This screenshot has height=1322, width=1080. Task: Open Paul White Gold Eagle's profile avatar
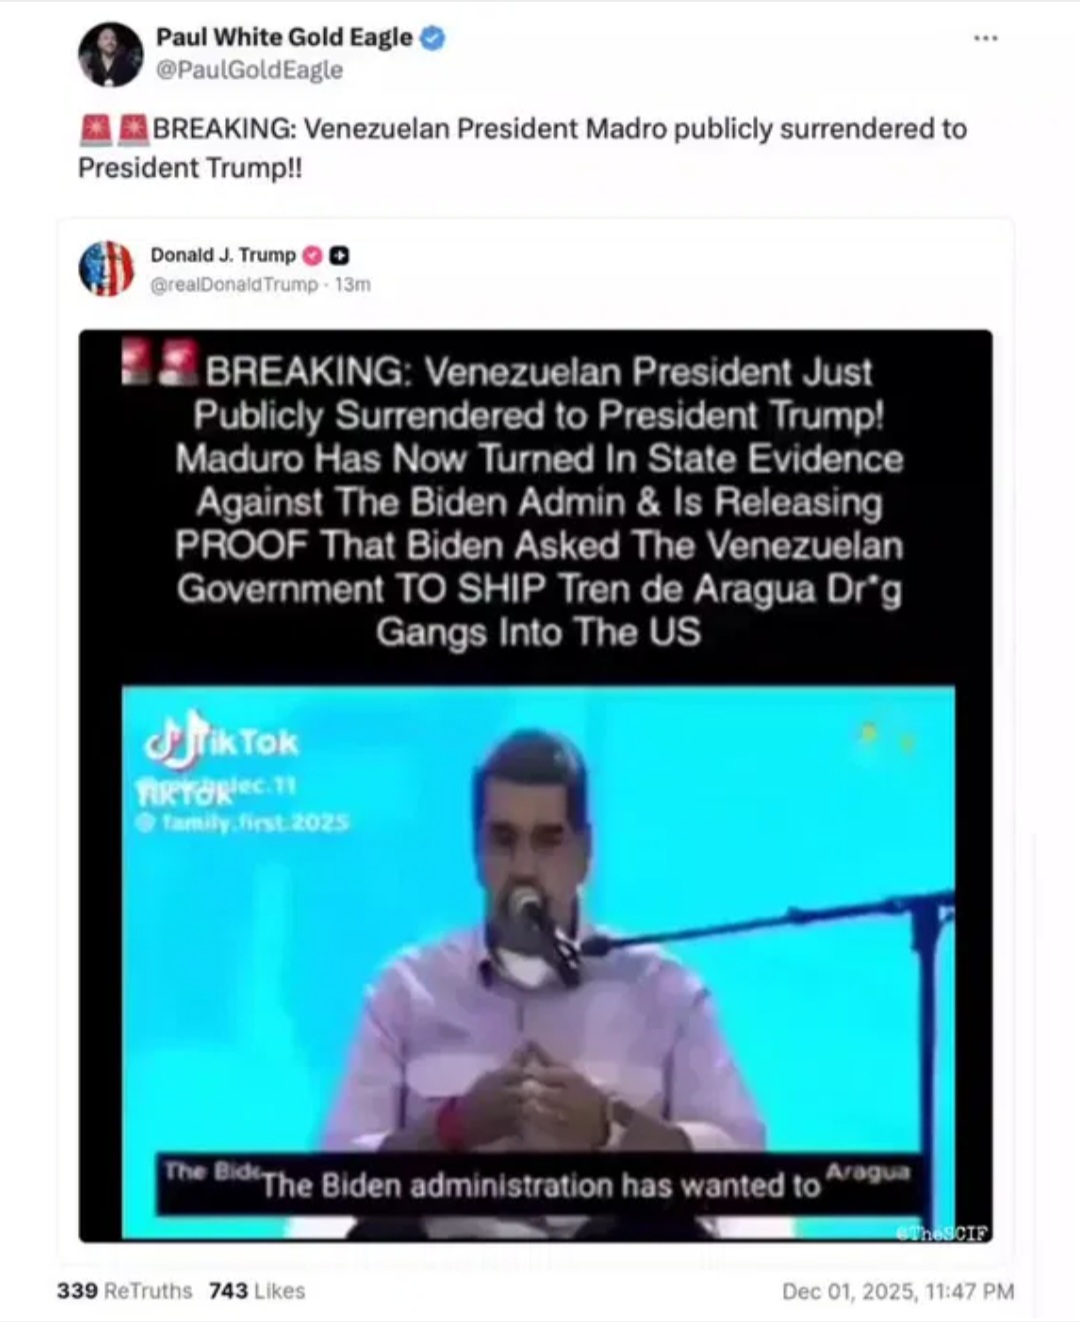pyautogui.click(x=111, y=53)
